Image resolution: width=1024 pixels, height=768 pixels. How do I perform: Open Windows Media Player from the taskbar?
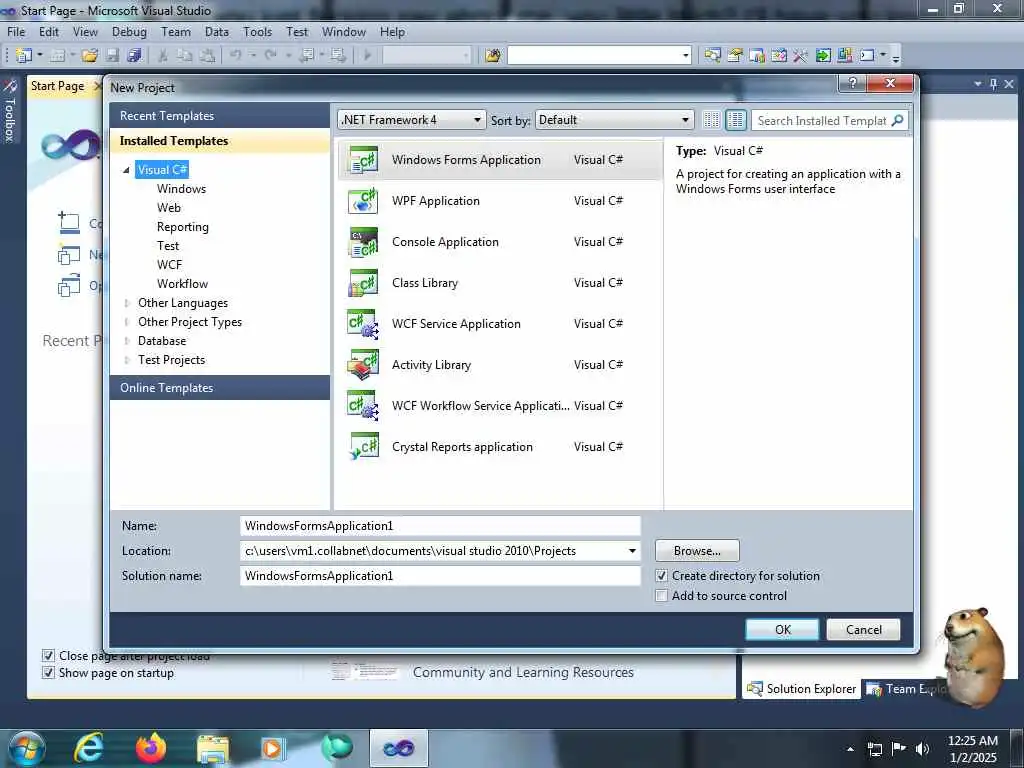[x=273, y=748]
